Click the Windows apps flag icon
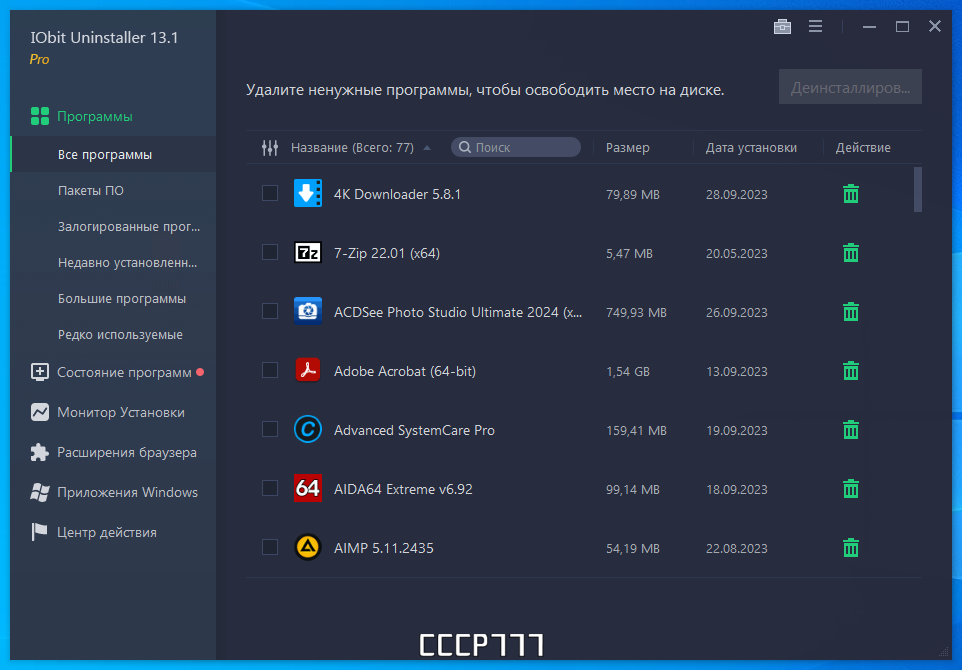Viewport: 962px width, 670px height. click(x=40, y=492)
